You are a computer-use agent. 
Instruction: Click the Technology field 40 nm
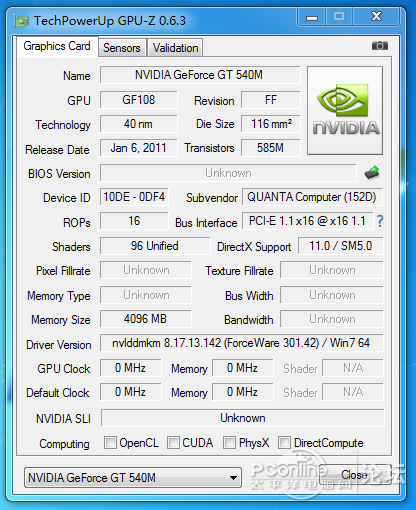(x=138, y=124)
